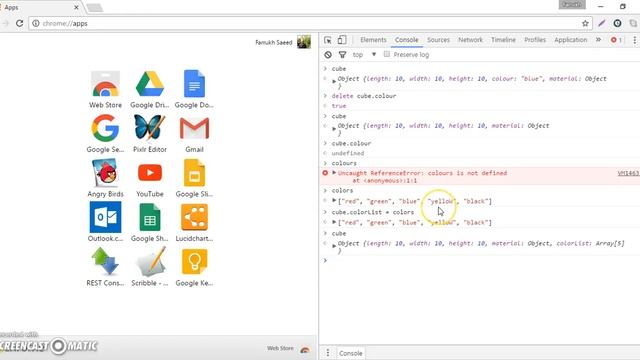Reload the page with the refresh button
This screenshot has height=360, width=640.
(x=19, y=23)
